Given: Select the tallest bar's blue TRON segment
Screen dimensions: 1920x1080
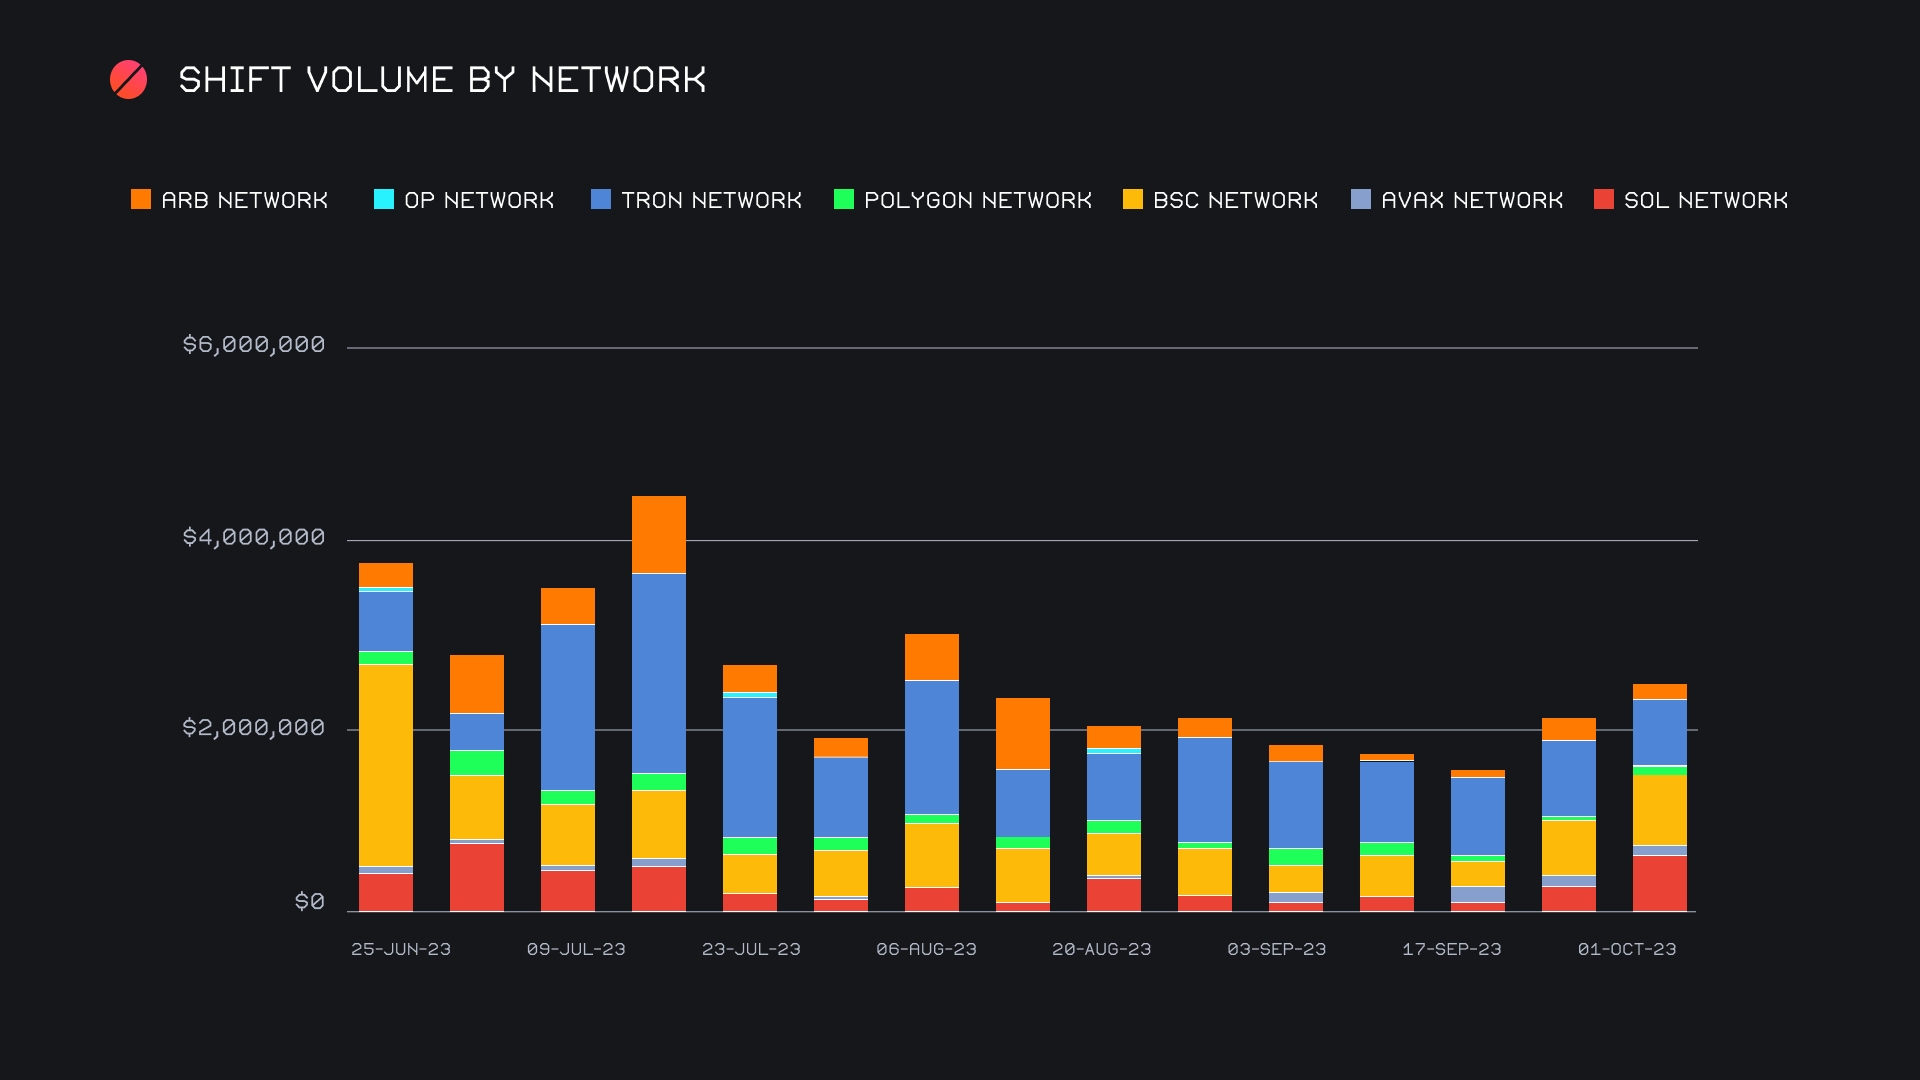Looking at the screenshot, I should tap(659, 672).
